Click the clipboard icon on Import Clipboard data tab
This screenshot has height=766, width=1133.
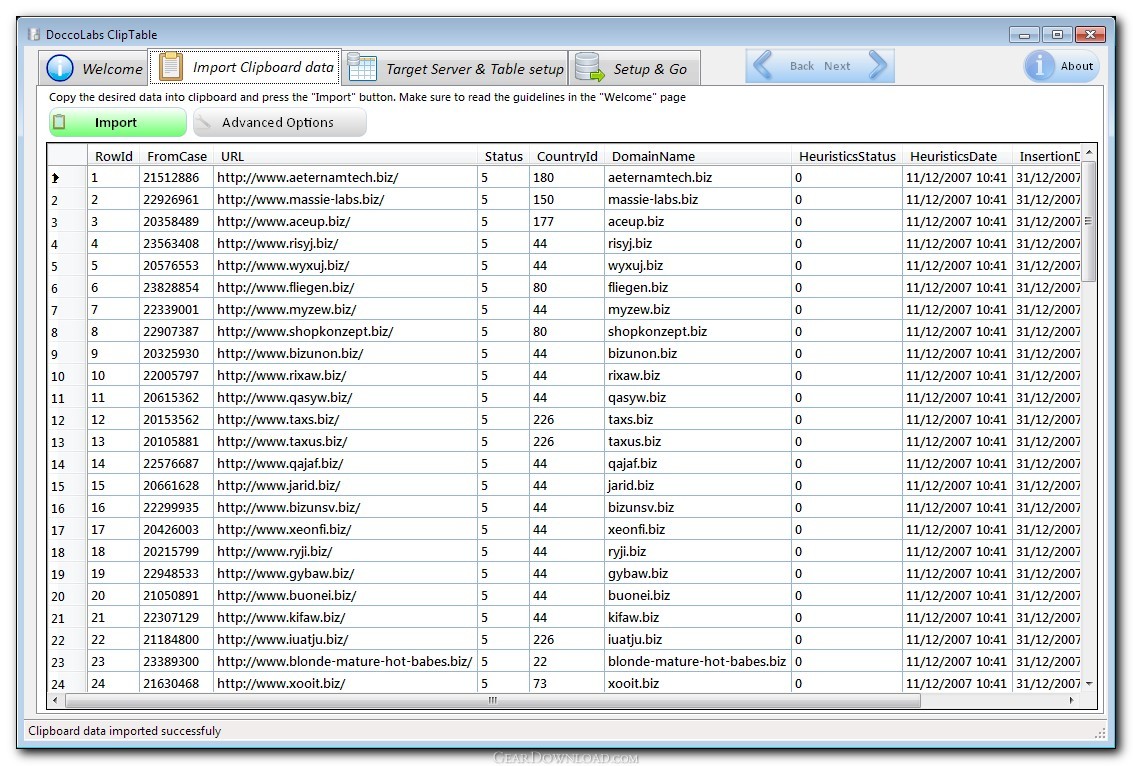pyautogui.click(x=171, y=66)
